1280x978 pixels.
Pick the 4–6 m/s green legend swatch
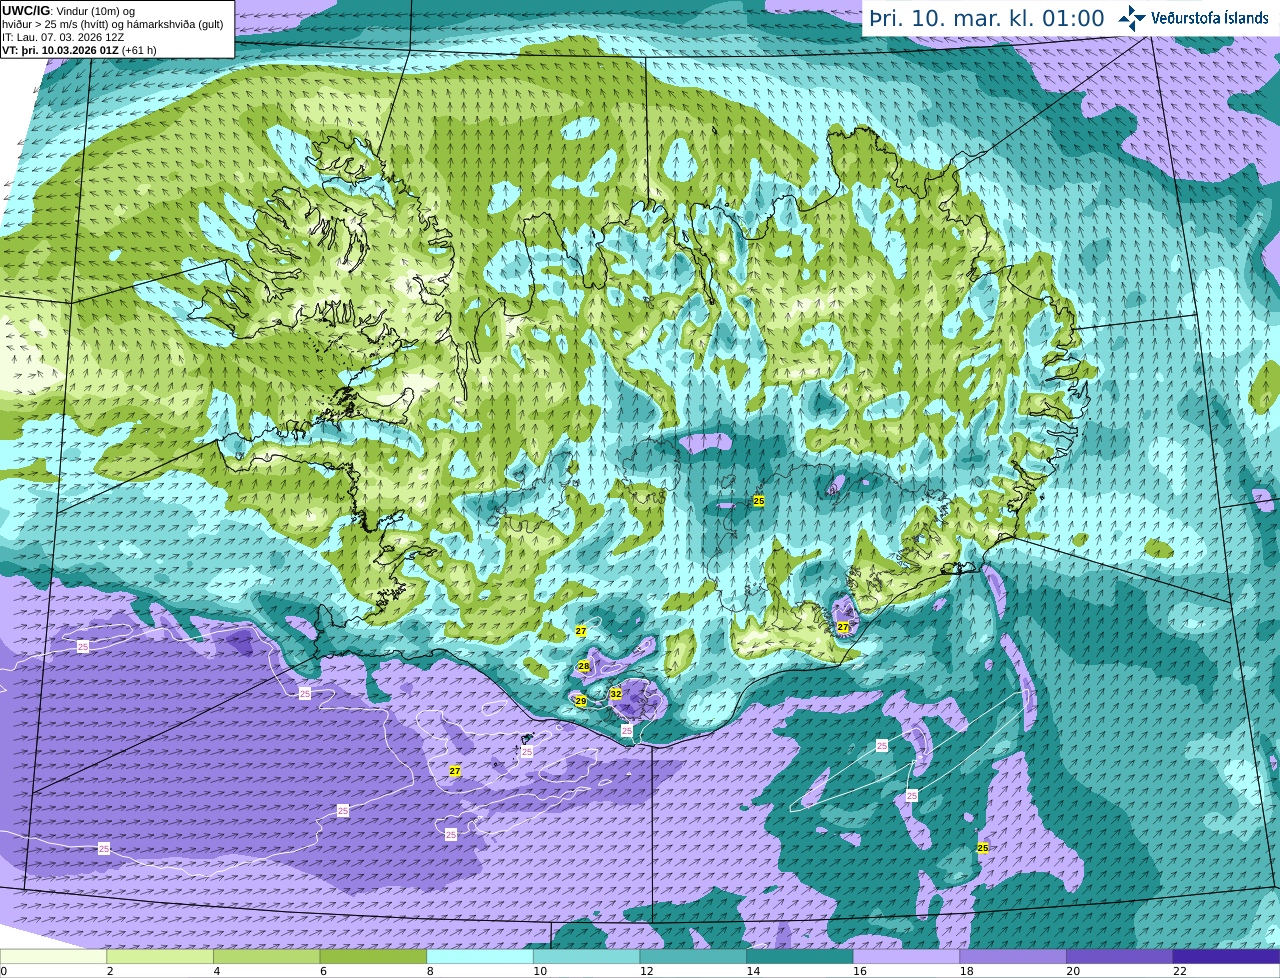pos(266,956)
